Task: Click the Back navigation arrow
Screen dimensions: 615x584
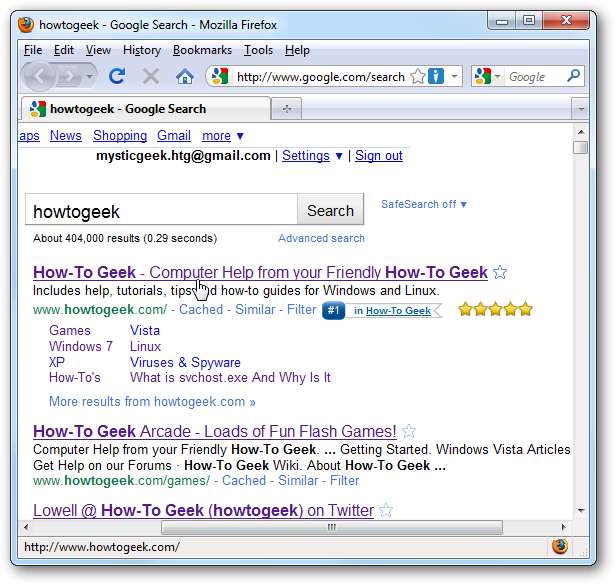Action: pyautogui.click(x=38, y=76)
